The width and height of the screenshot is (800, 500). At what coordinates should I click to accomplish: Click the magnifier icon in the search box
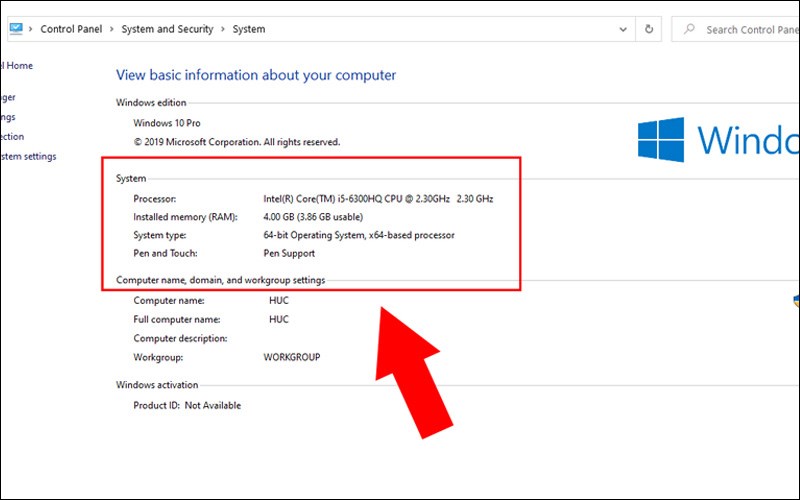coord(690,30)
